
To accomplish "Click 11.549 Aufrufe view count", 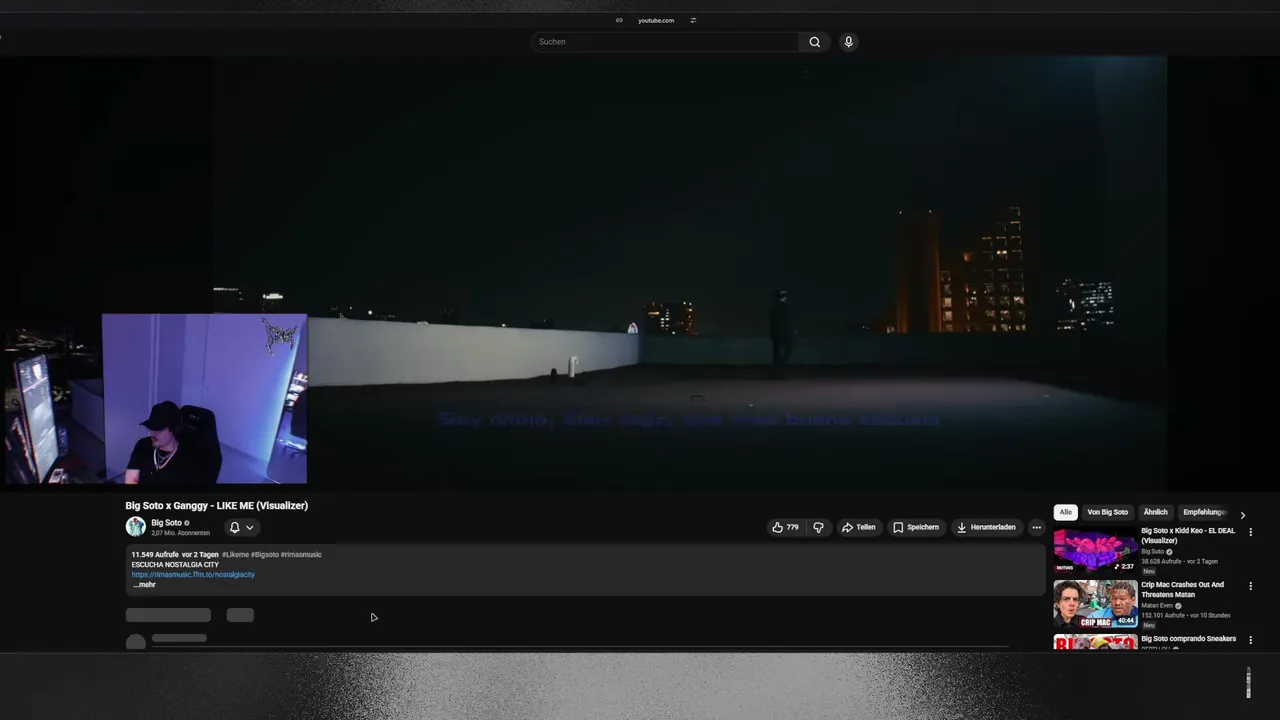I will (155, 554).
